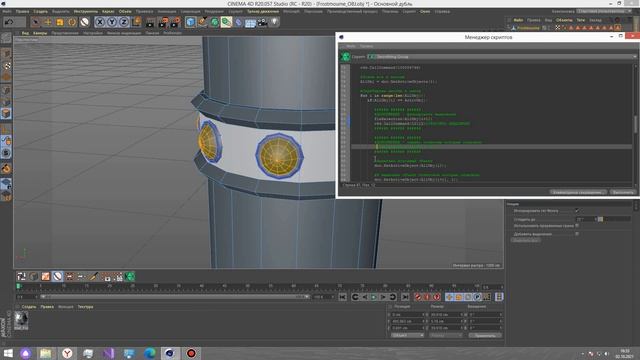The image size is (640, 360).
Task: Click the Apply button in the coordinates panel
Action: coord(485,335)
